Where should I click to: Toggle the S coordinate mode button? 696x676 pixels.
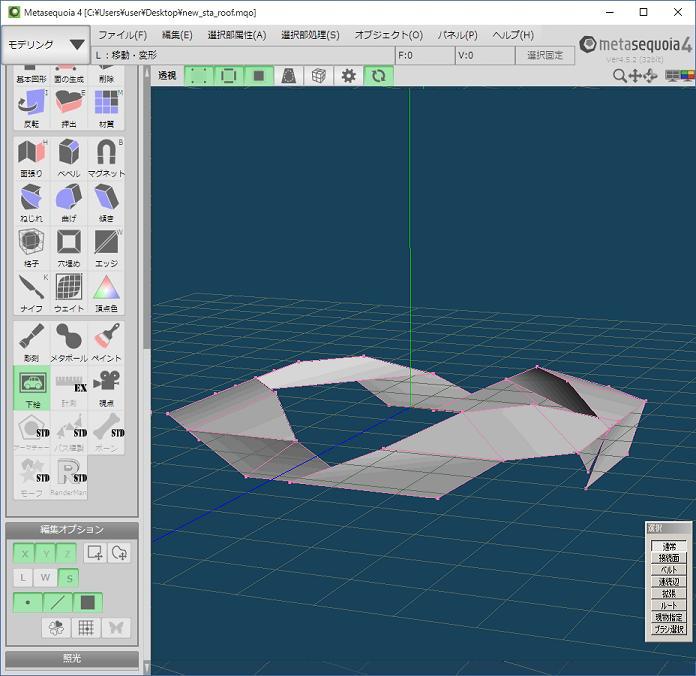pos(69,578)
